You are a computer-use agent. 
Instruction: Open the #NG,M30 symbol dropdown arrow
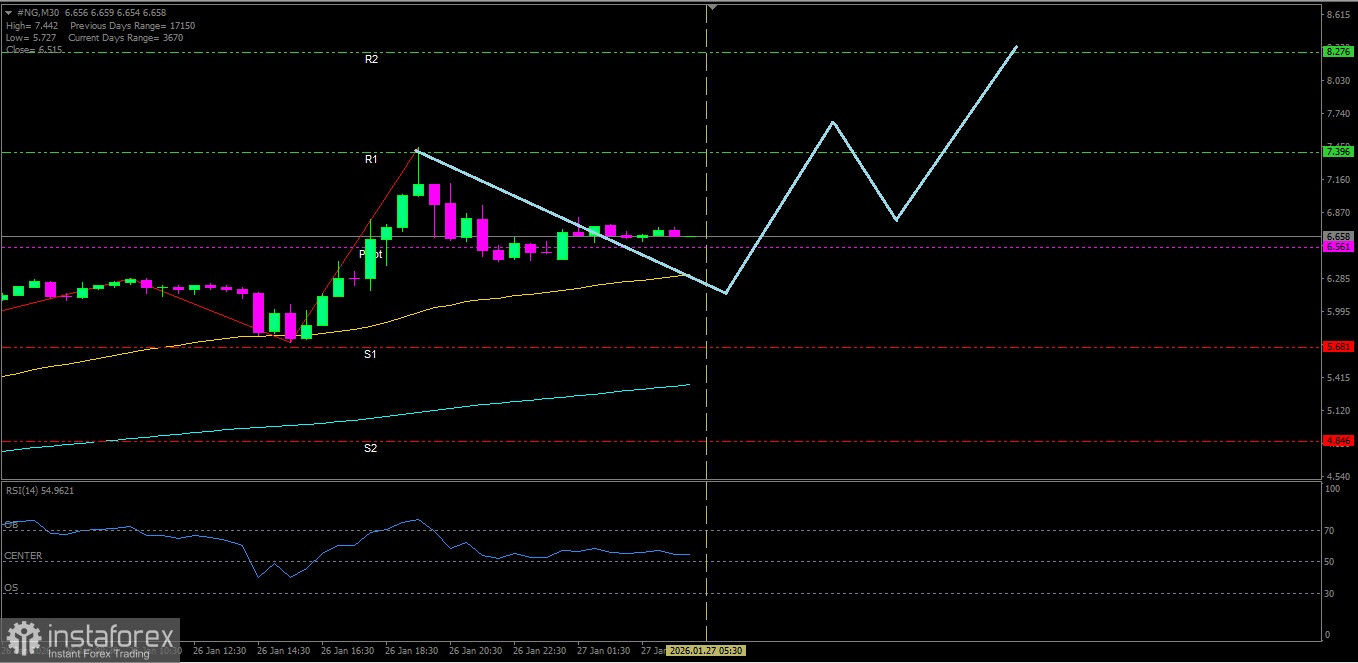coord(9,12)
